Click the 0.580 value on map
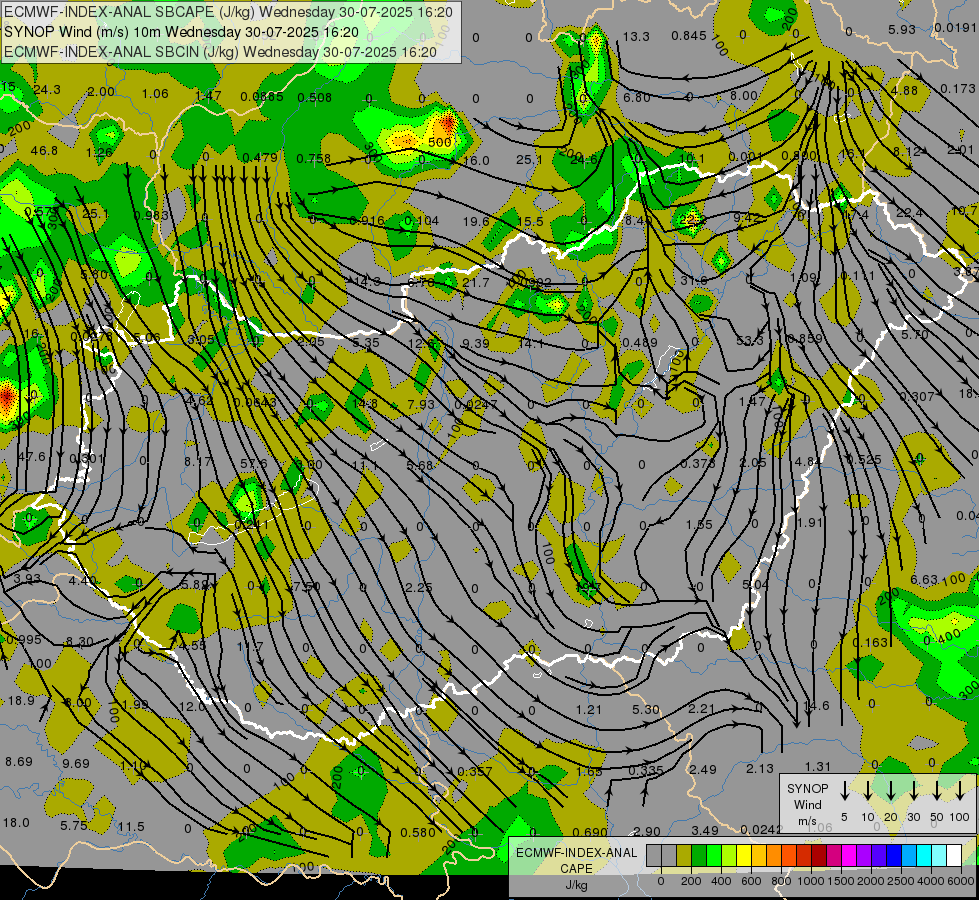979x900 pixels. 418,832
